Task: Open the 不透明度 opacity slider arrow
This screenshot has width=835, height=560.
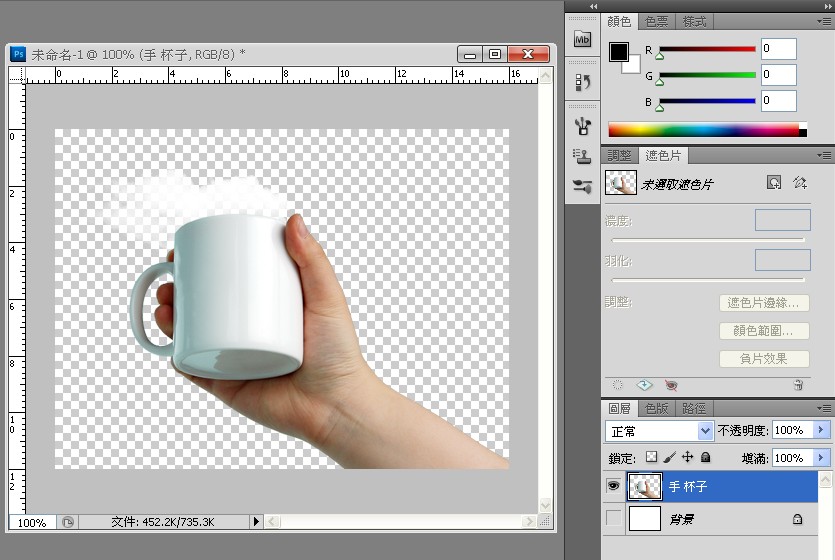Action: point(821,430)
